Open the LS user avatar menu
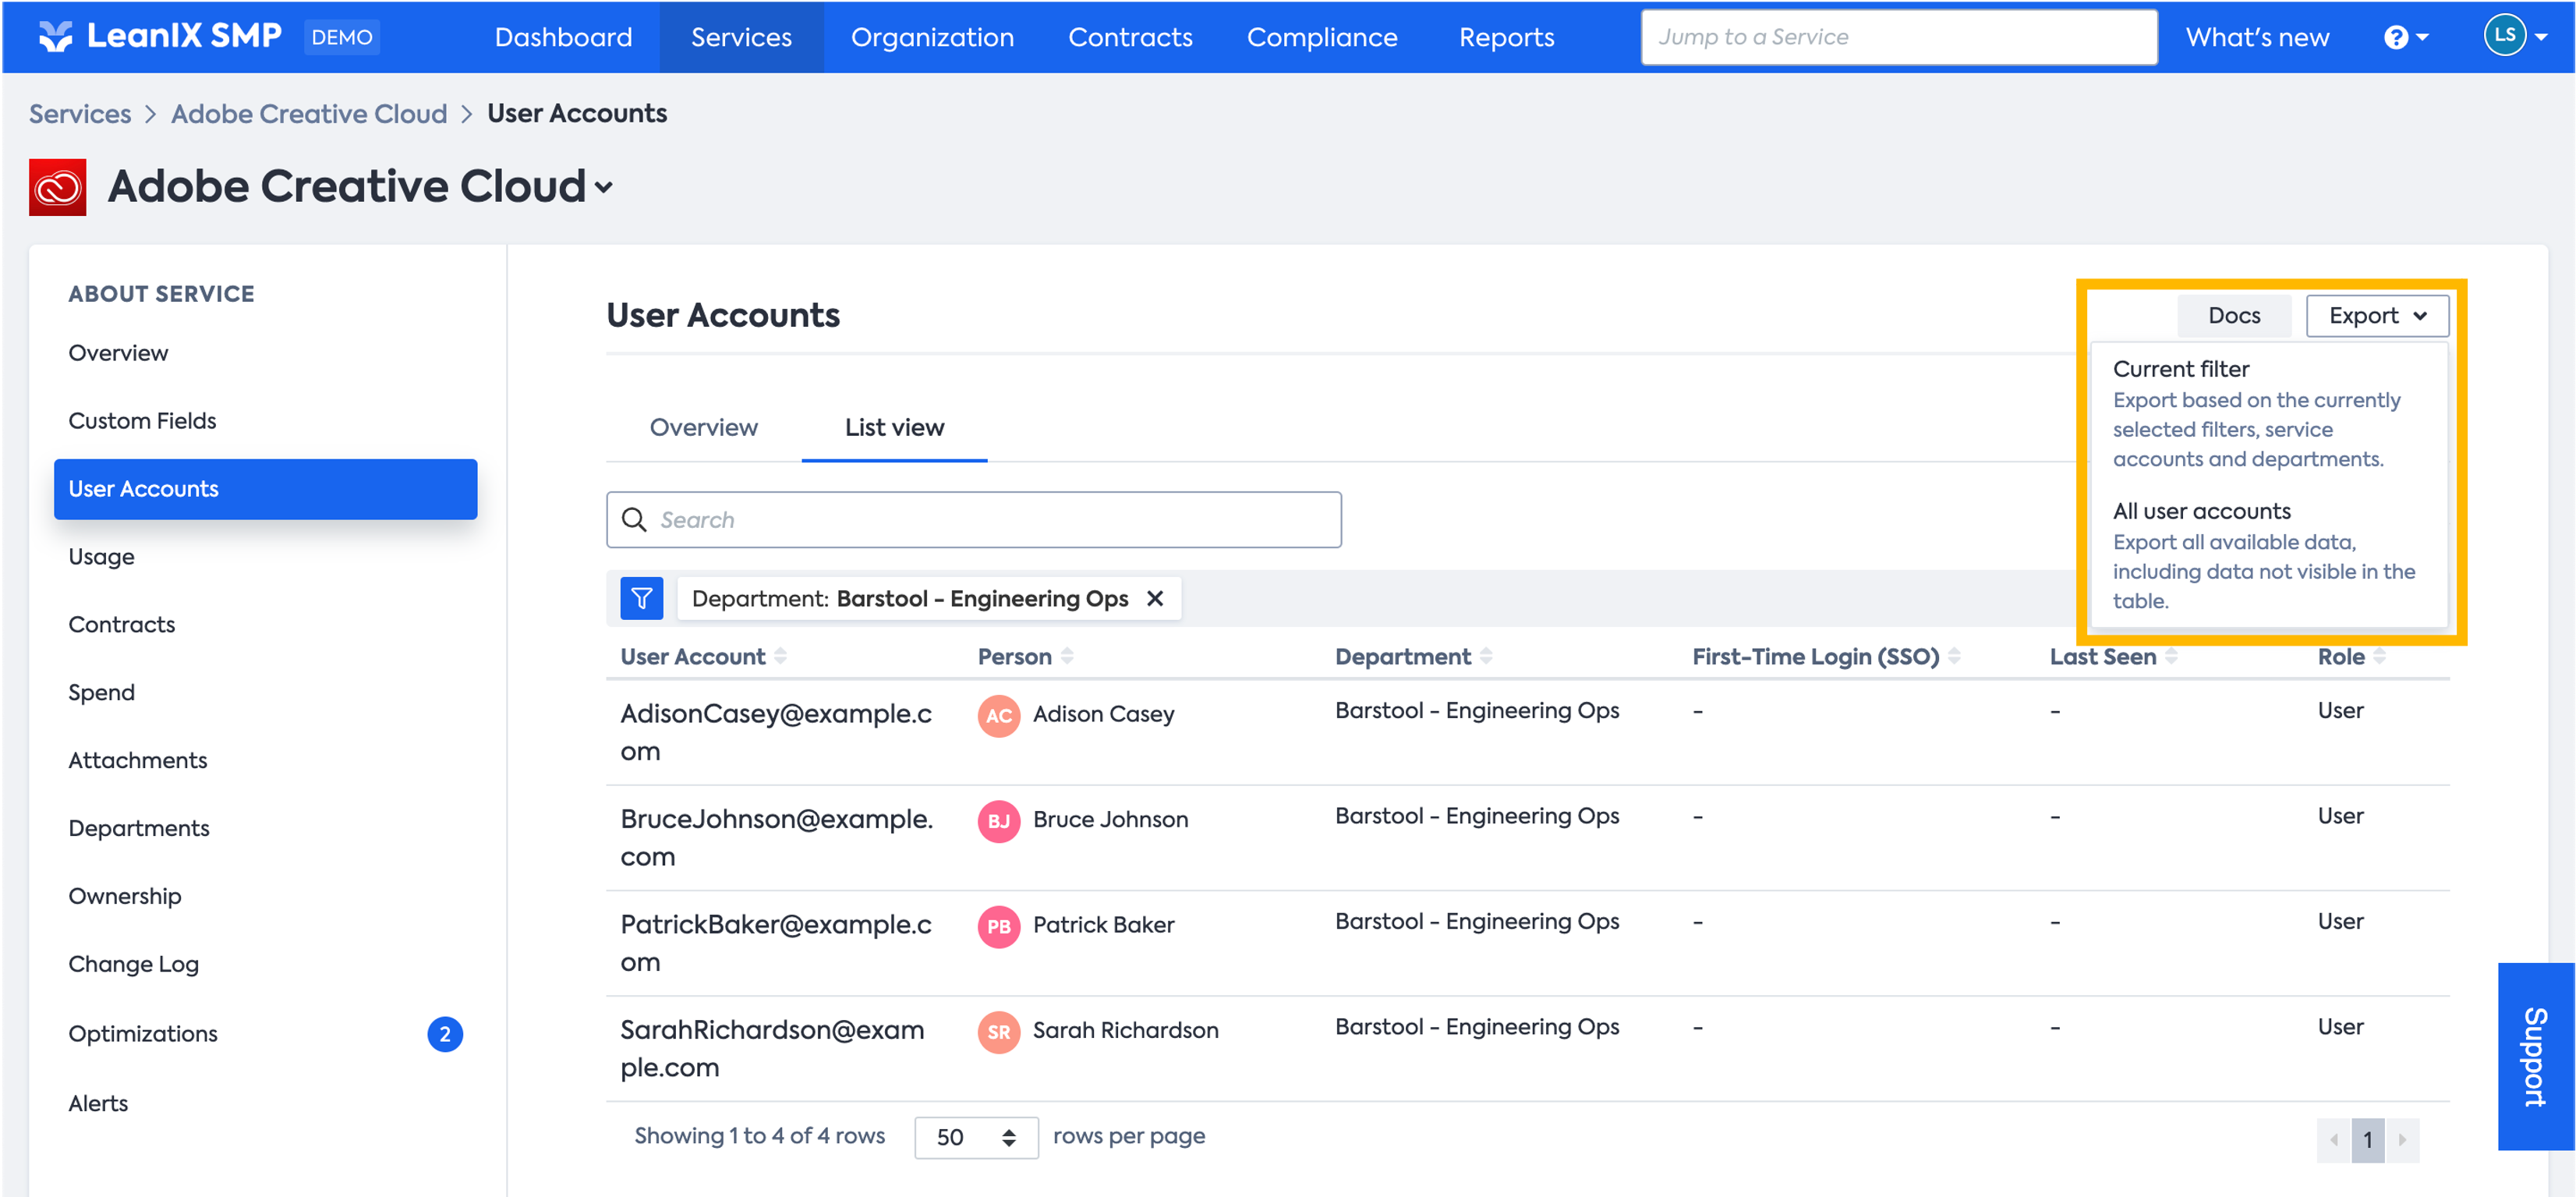Image resolution: width=2576 pixels, height=1197 pixels. click(x=2516, y=35)
